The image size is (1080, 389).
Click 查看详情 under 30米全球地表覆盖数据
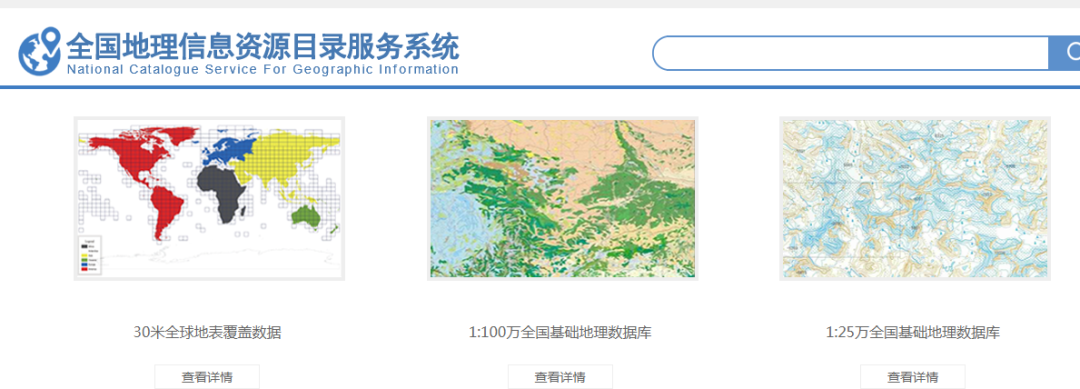[x=207, y=377]
